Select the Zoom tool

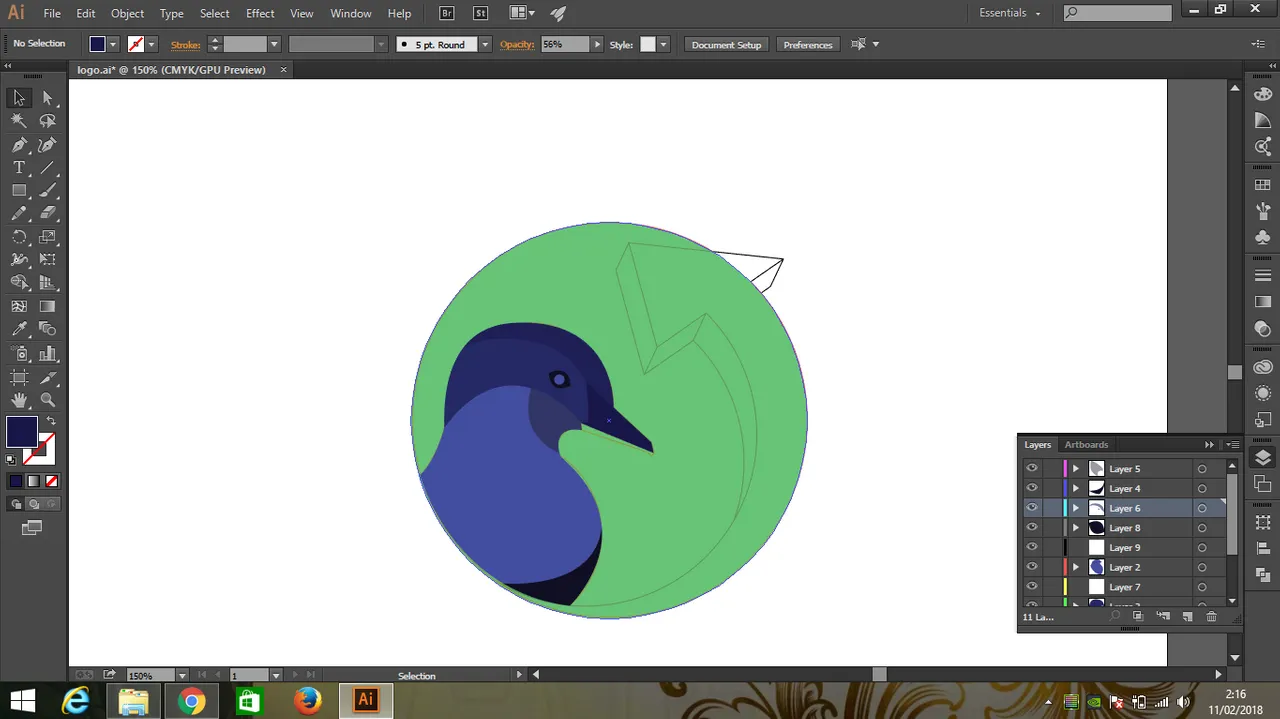tap(47, 400)
